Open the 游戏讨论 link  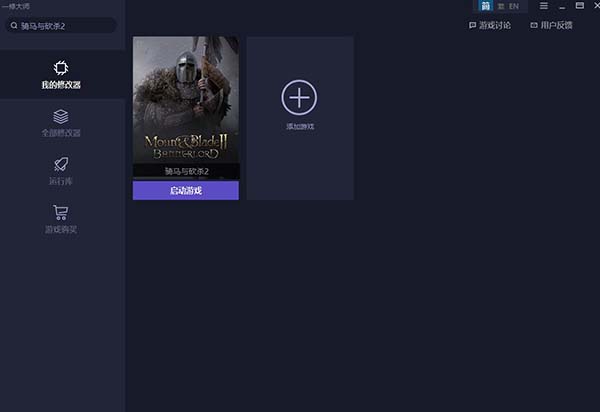coord(490,25)
